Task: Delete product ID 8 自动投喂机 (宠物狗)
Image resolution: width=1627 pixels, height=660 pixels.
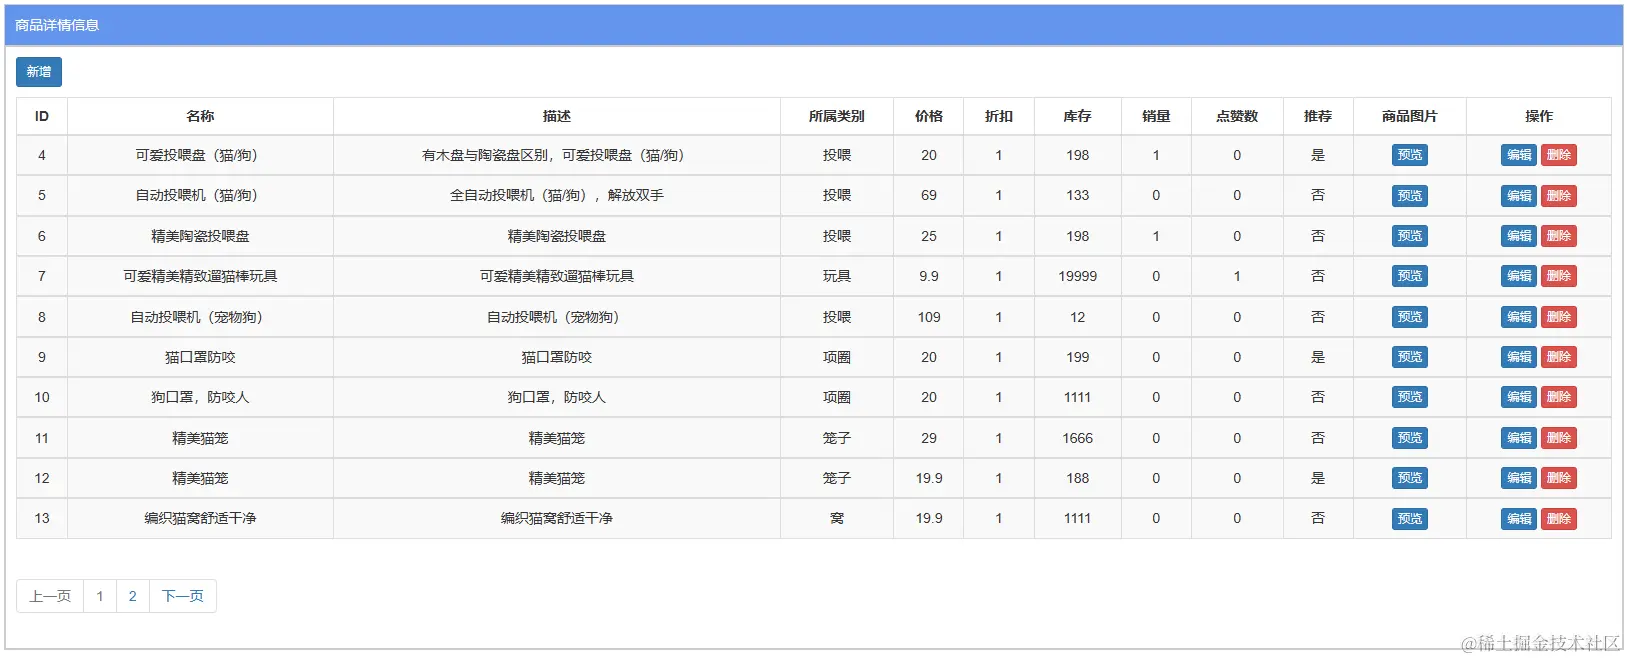Action: pyautogui.click(x=1558, y=317)
